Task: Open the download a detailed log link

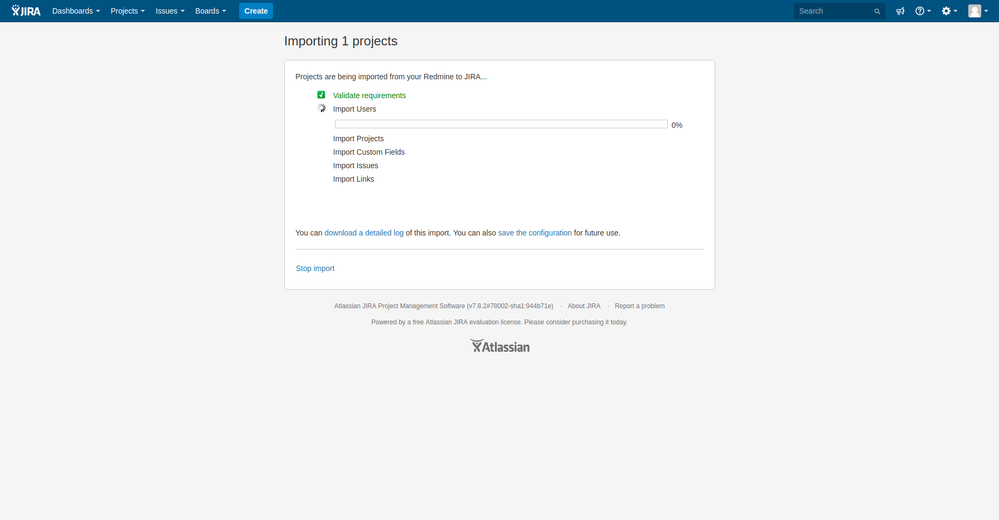Action: [364, 233]
